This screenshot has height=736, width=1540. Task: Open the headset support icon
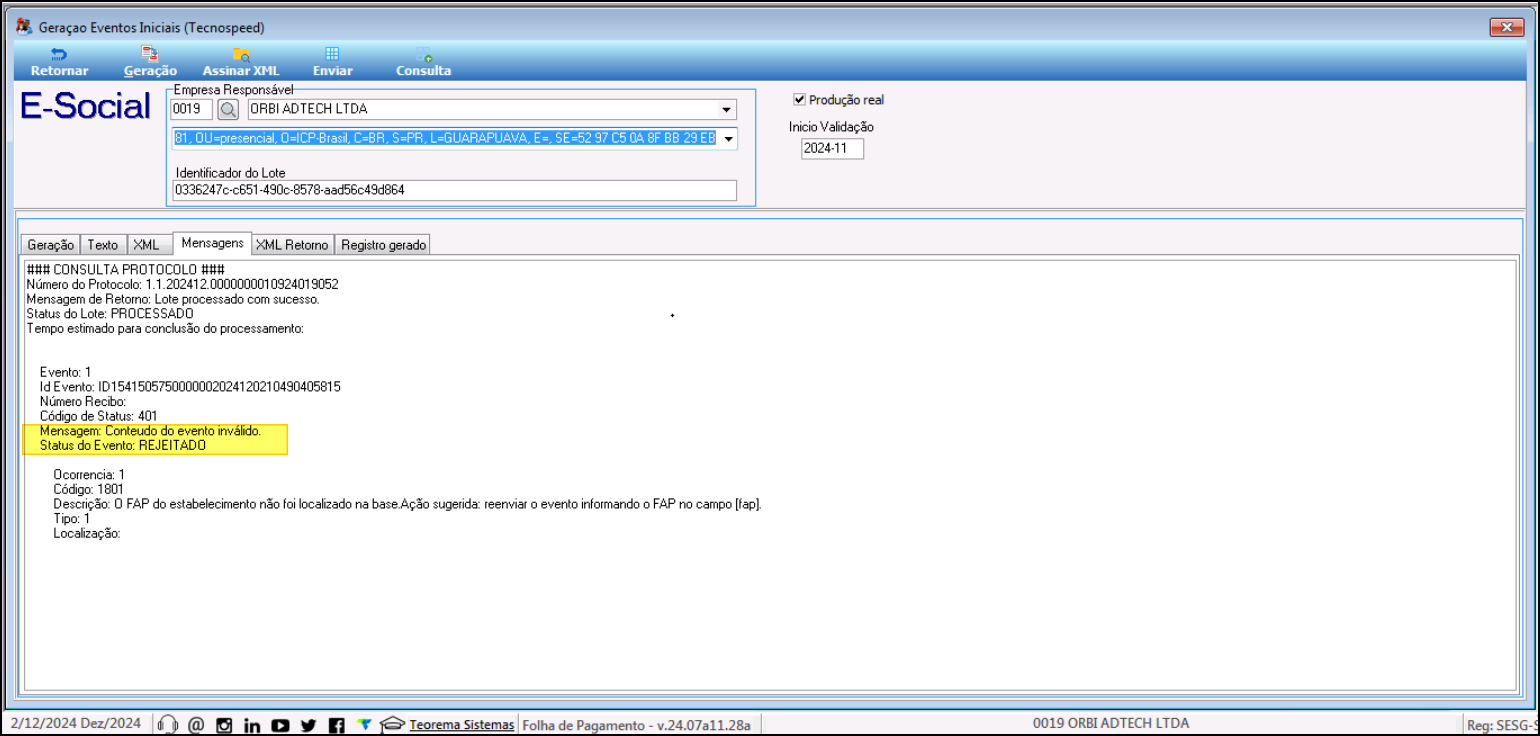[168, 725]
